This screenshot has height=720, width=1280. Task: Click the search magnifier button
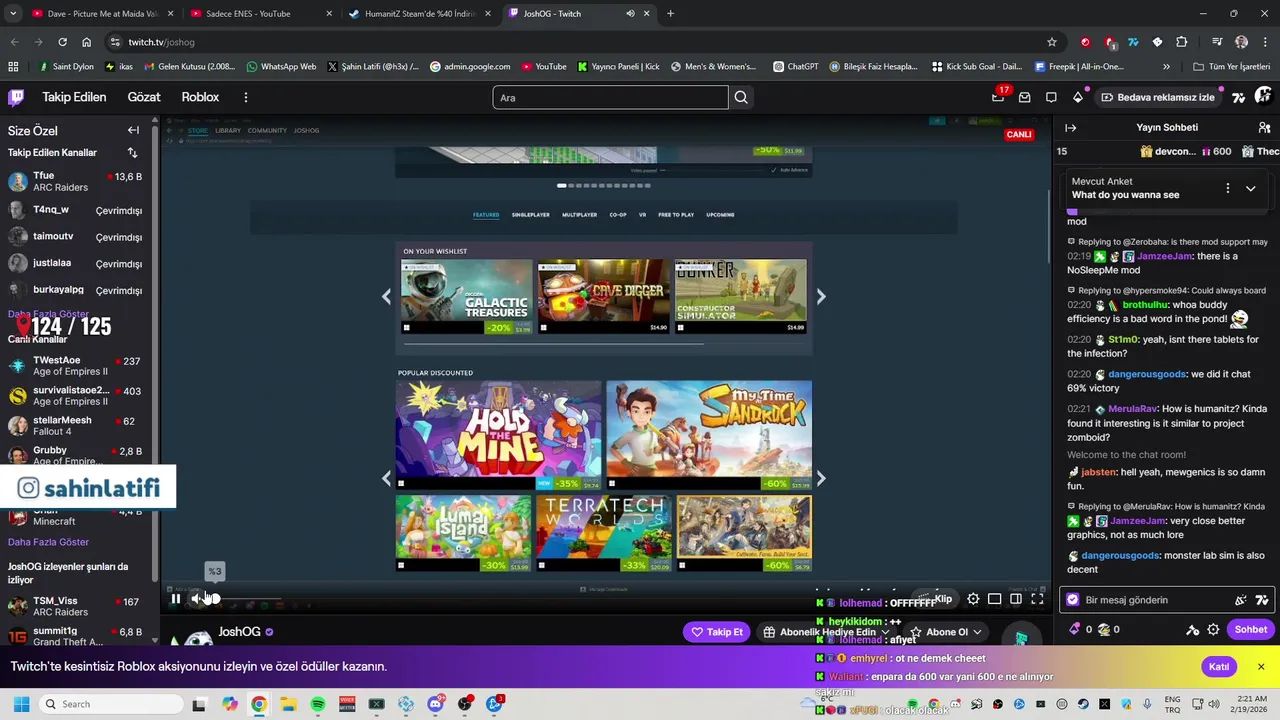pos(741,97)
